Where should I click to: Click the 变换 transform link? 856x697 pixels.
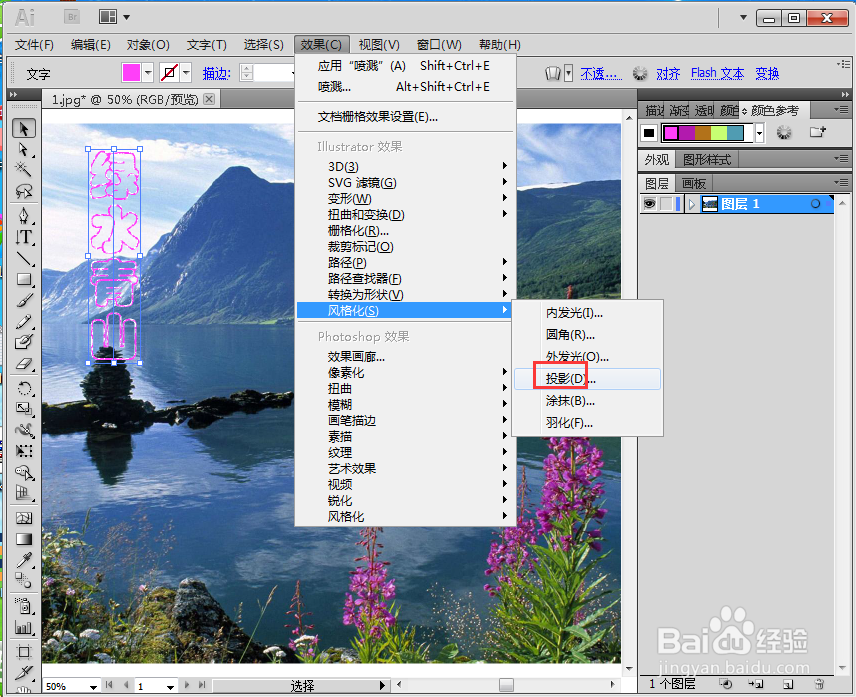tap(766, 73)
